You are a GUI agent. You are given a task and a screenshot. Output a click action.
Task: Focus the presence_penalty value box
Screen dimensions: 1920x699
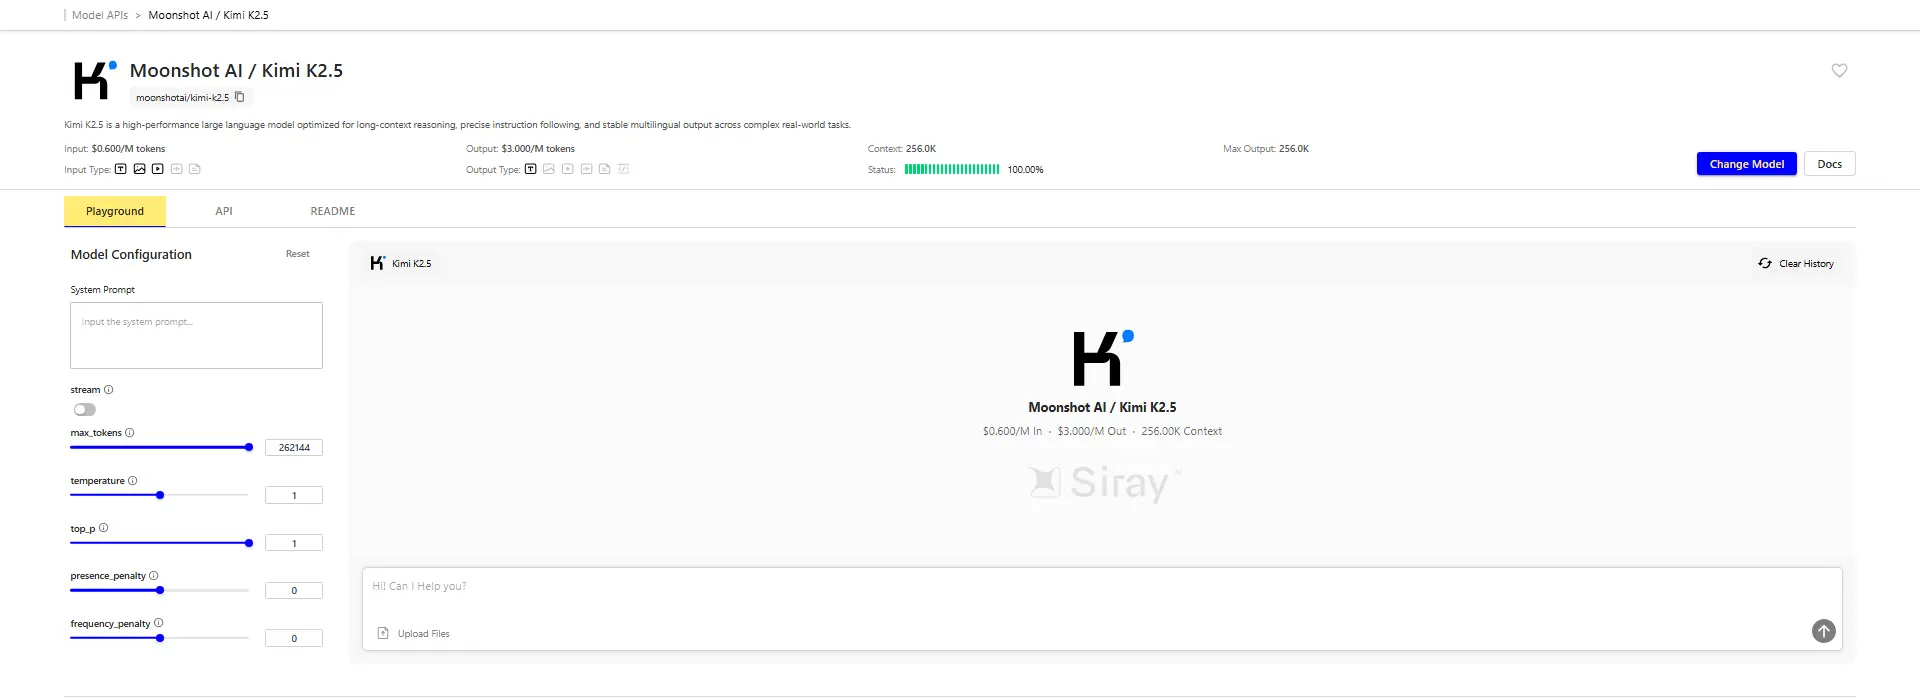tap(294, 590)
